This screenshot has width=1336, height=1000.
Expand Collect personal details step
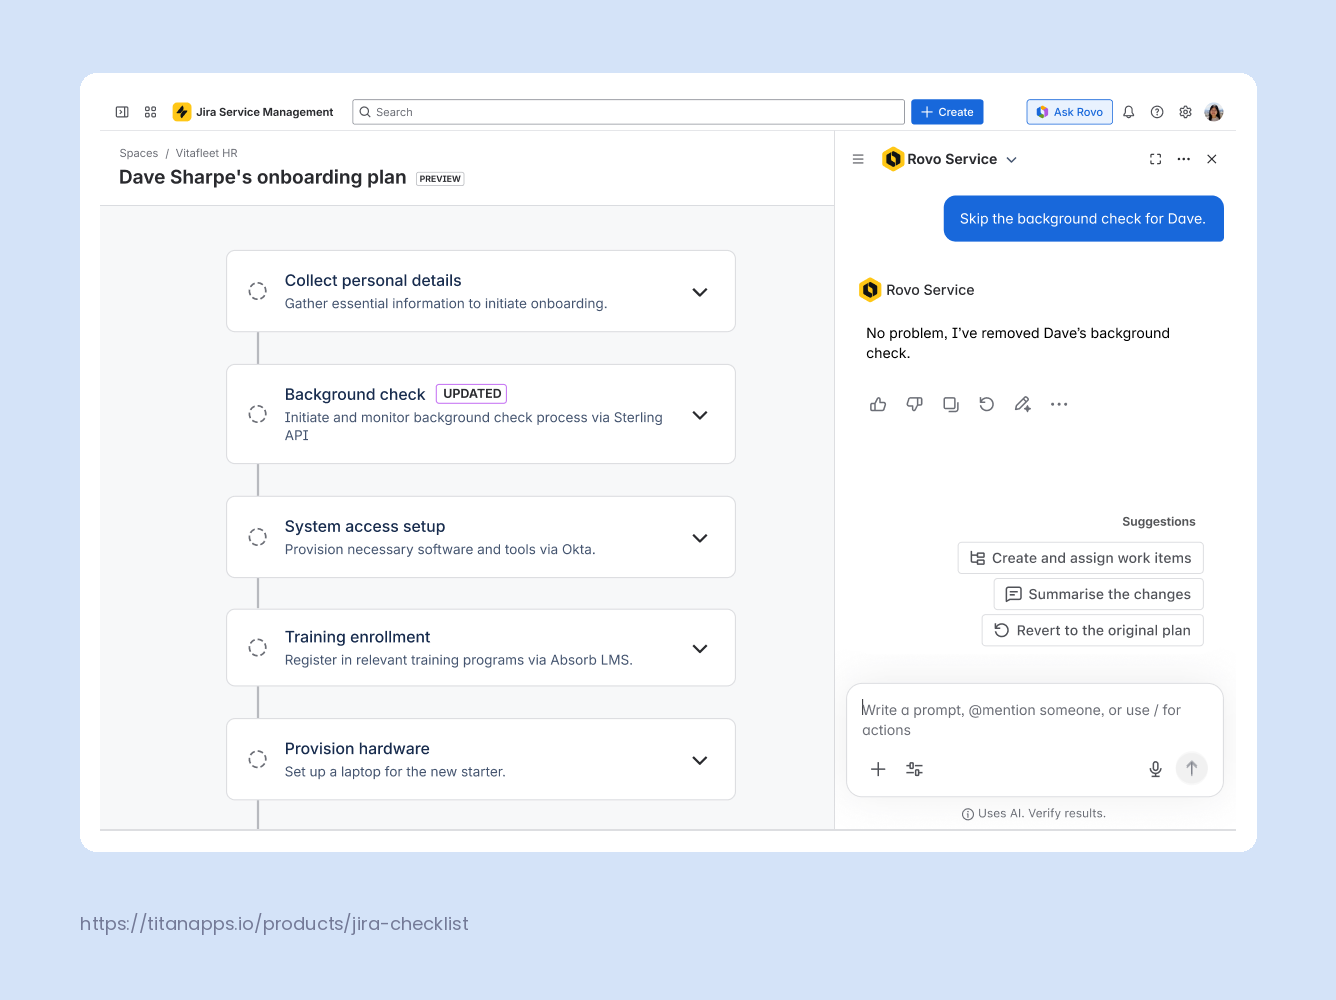pos(700,292)
